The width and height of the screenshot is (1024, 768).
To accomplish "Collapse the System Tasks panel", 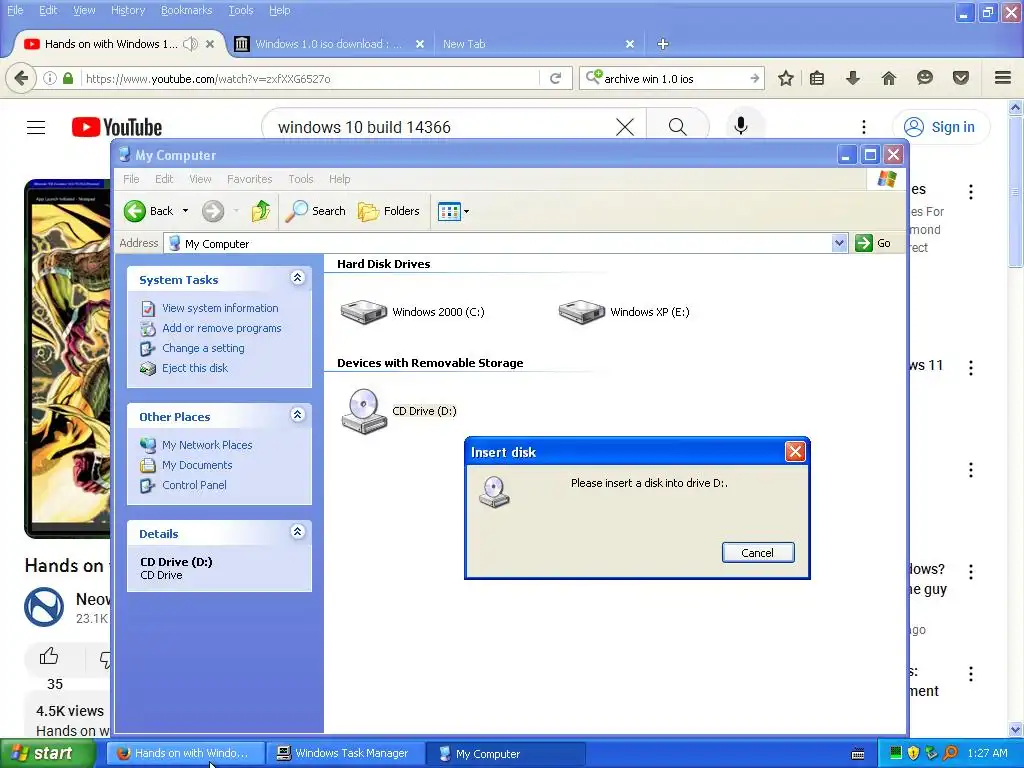I will [298, 278].
